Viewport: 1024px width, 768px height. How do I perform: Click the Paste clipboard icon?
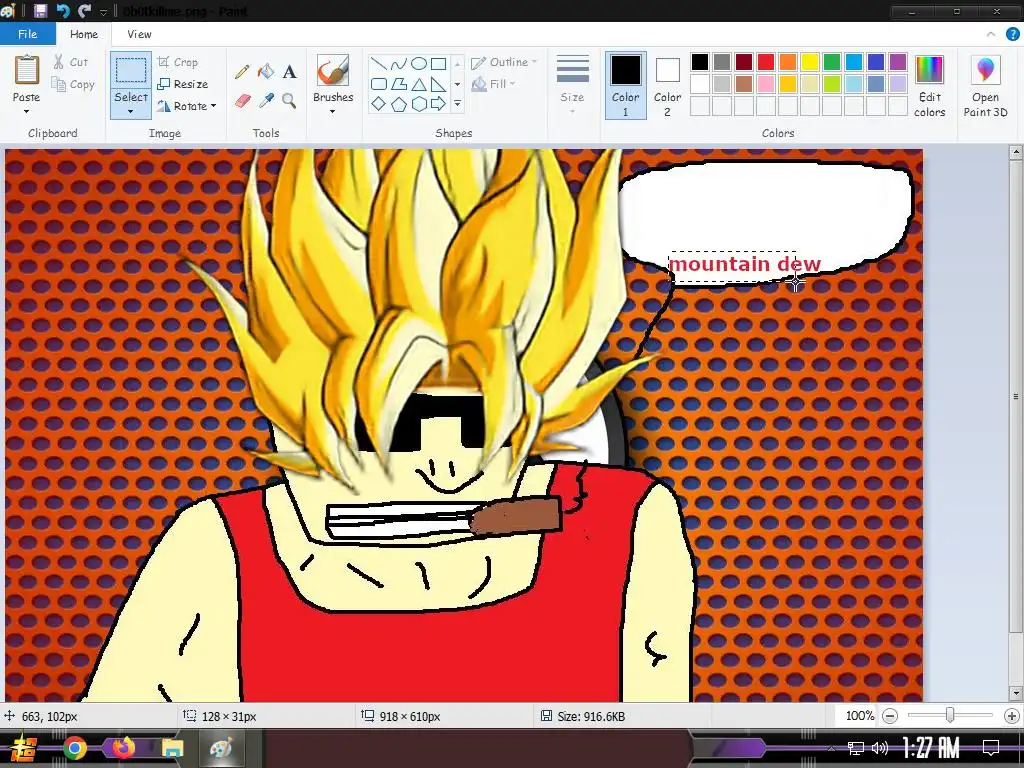(27, 70)
